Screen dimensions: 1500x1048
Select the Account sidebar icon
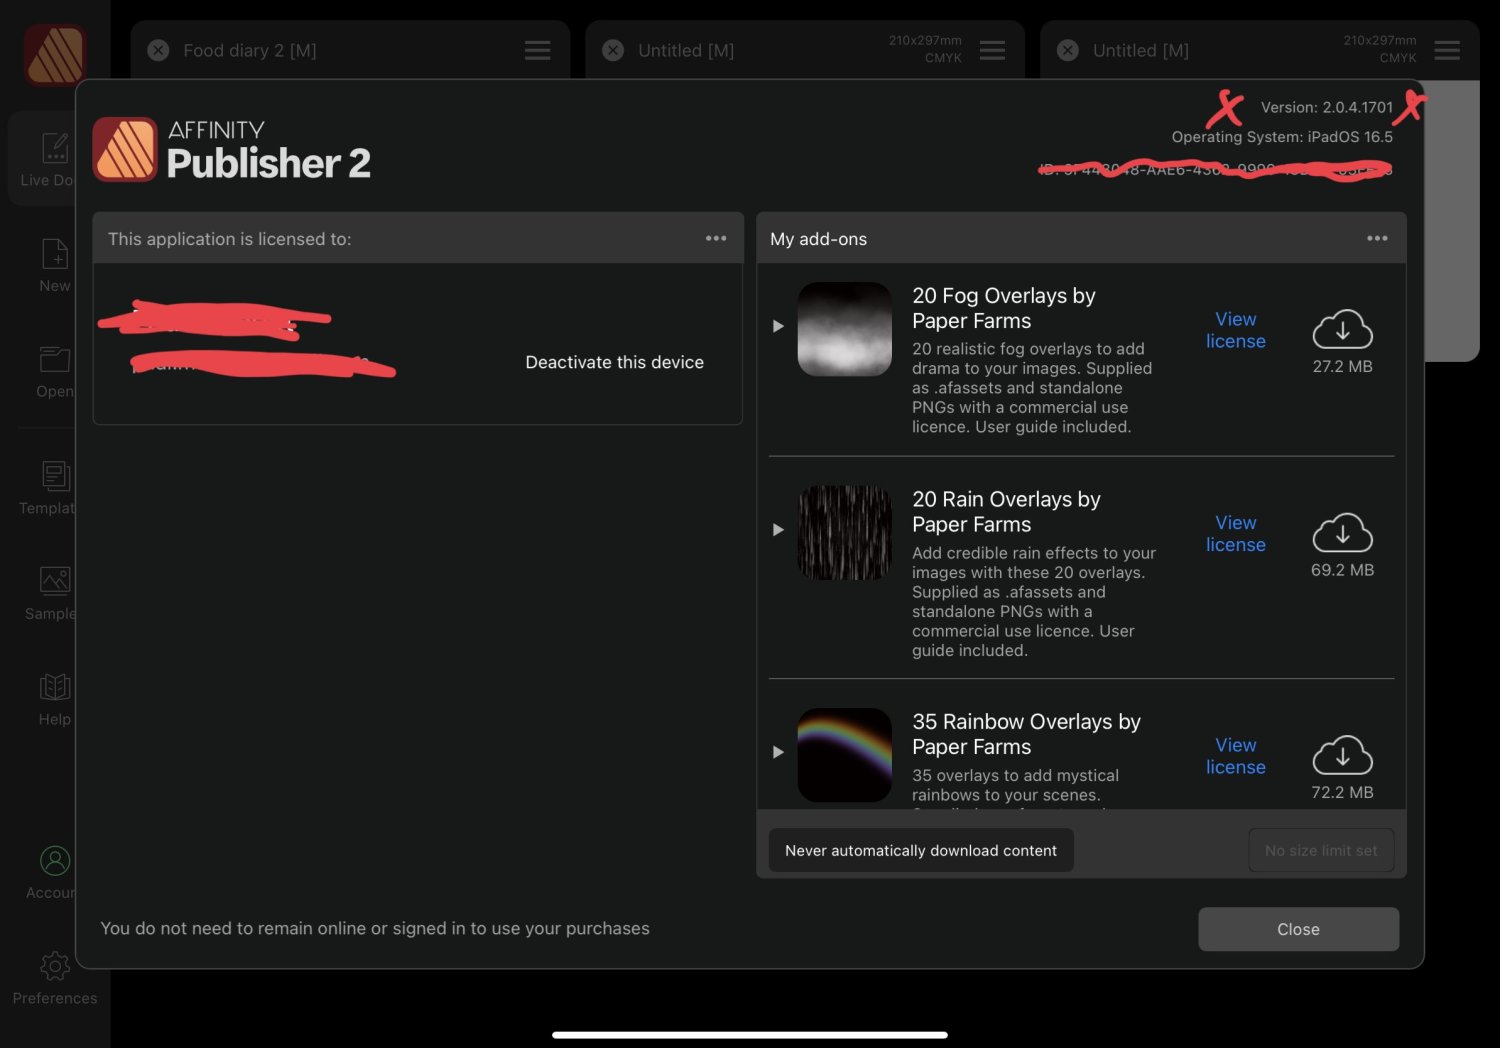(x=55, y=861)
